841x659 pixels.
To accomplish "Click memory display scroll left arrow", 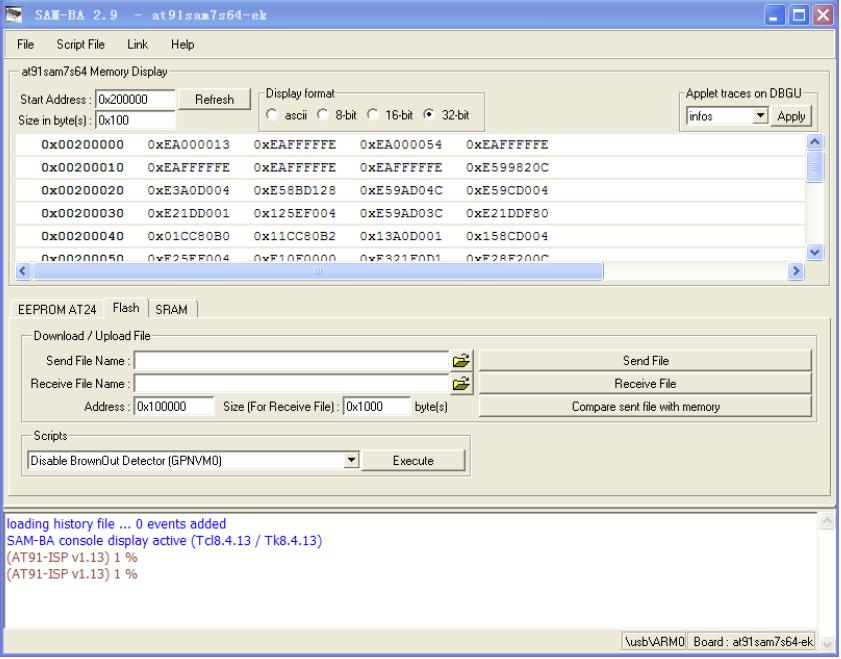I will coord(23,271).
